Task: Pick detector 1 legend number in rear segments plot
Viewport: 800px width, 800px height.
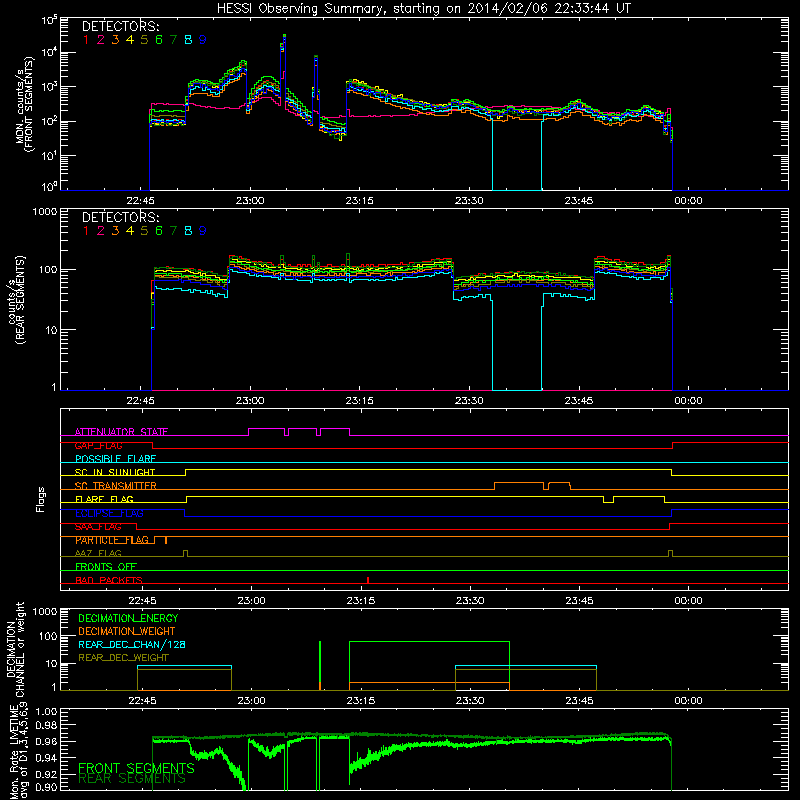Action: point(86,231)
